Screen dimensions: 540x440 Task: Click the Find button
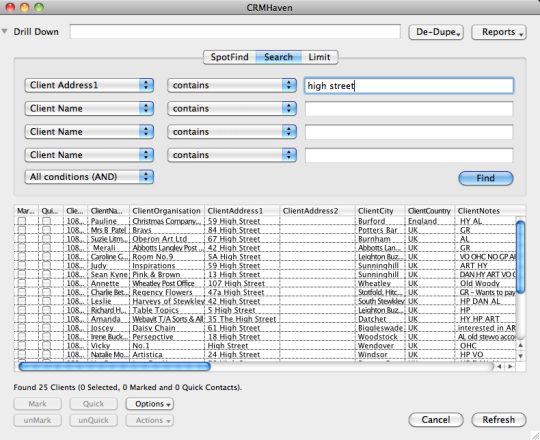click(486, 178)
